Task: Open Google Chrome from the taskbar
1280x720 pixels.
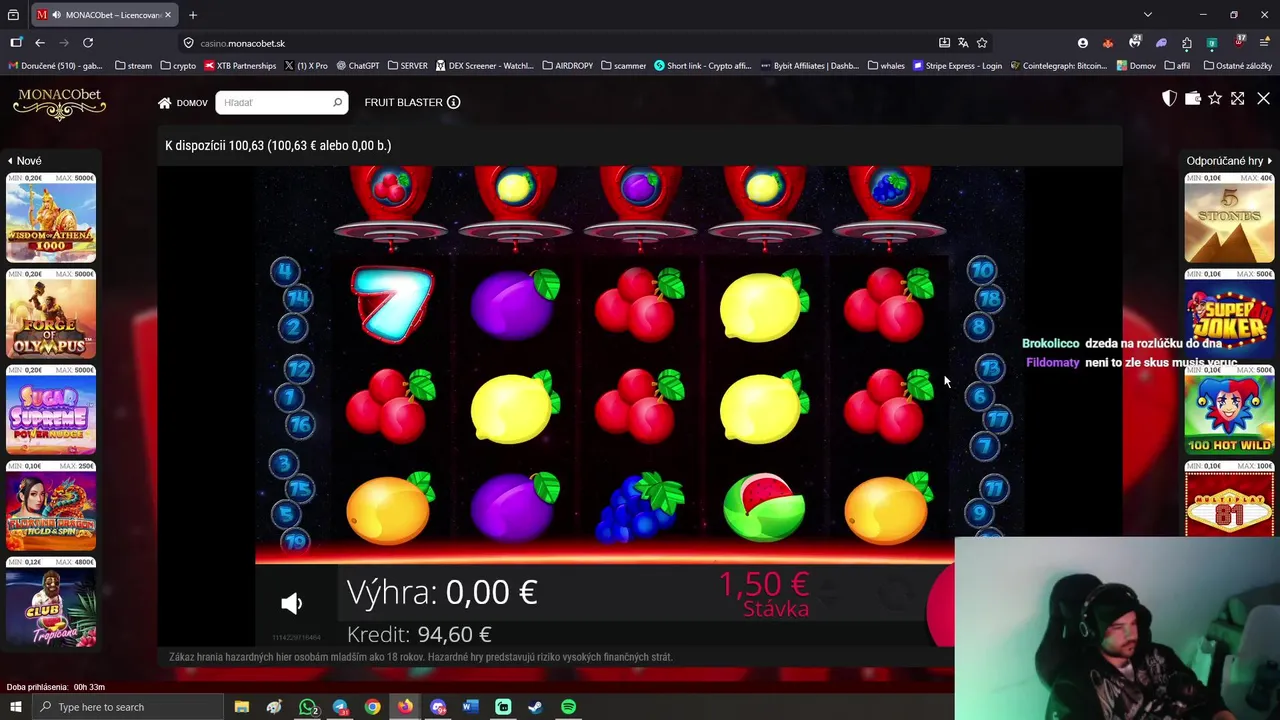Action: [372, 707]
